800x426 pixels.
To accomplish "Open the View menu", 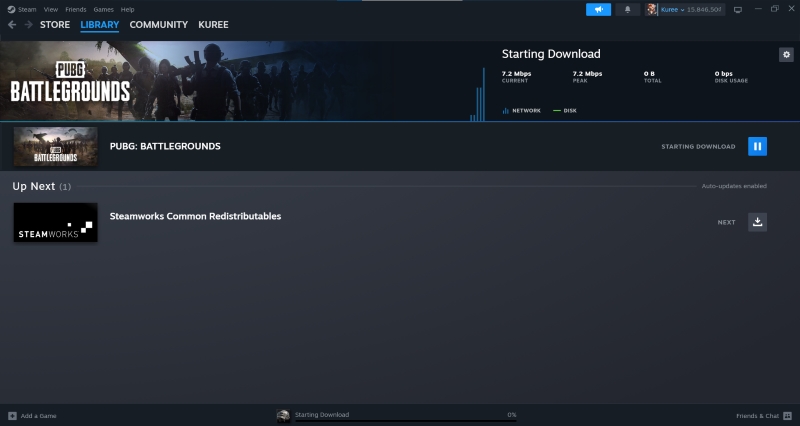I will 51,9.
